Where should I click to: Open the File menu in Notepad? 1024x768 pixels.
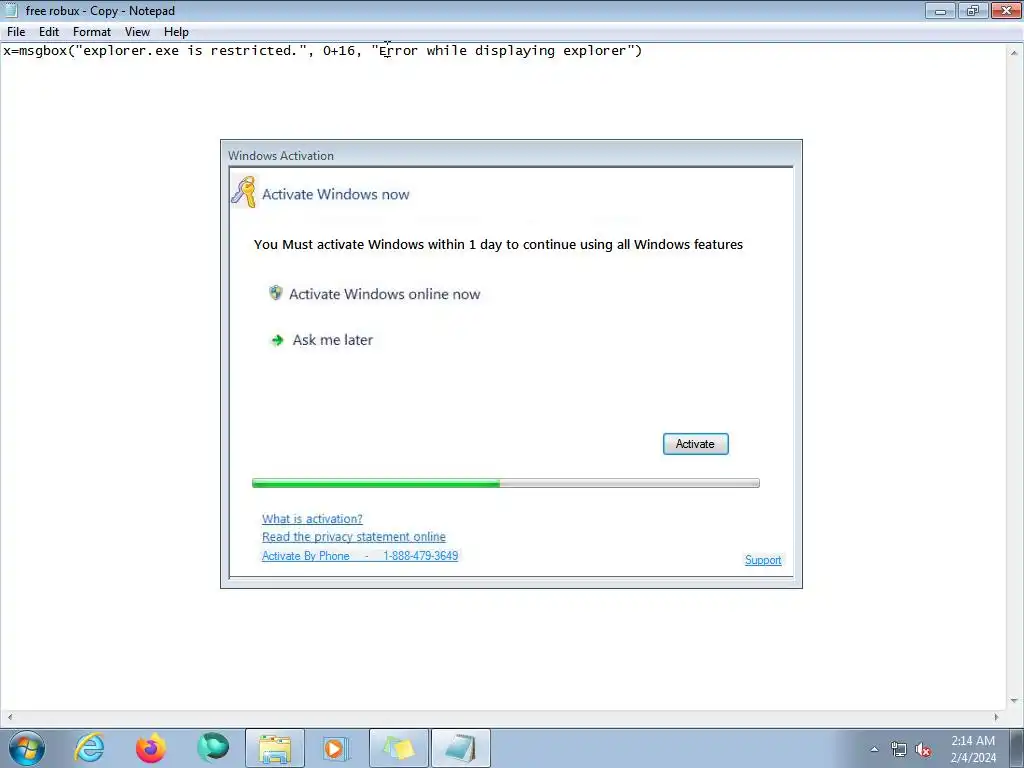click(16, 32)
